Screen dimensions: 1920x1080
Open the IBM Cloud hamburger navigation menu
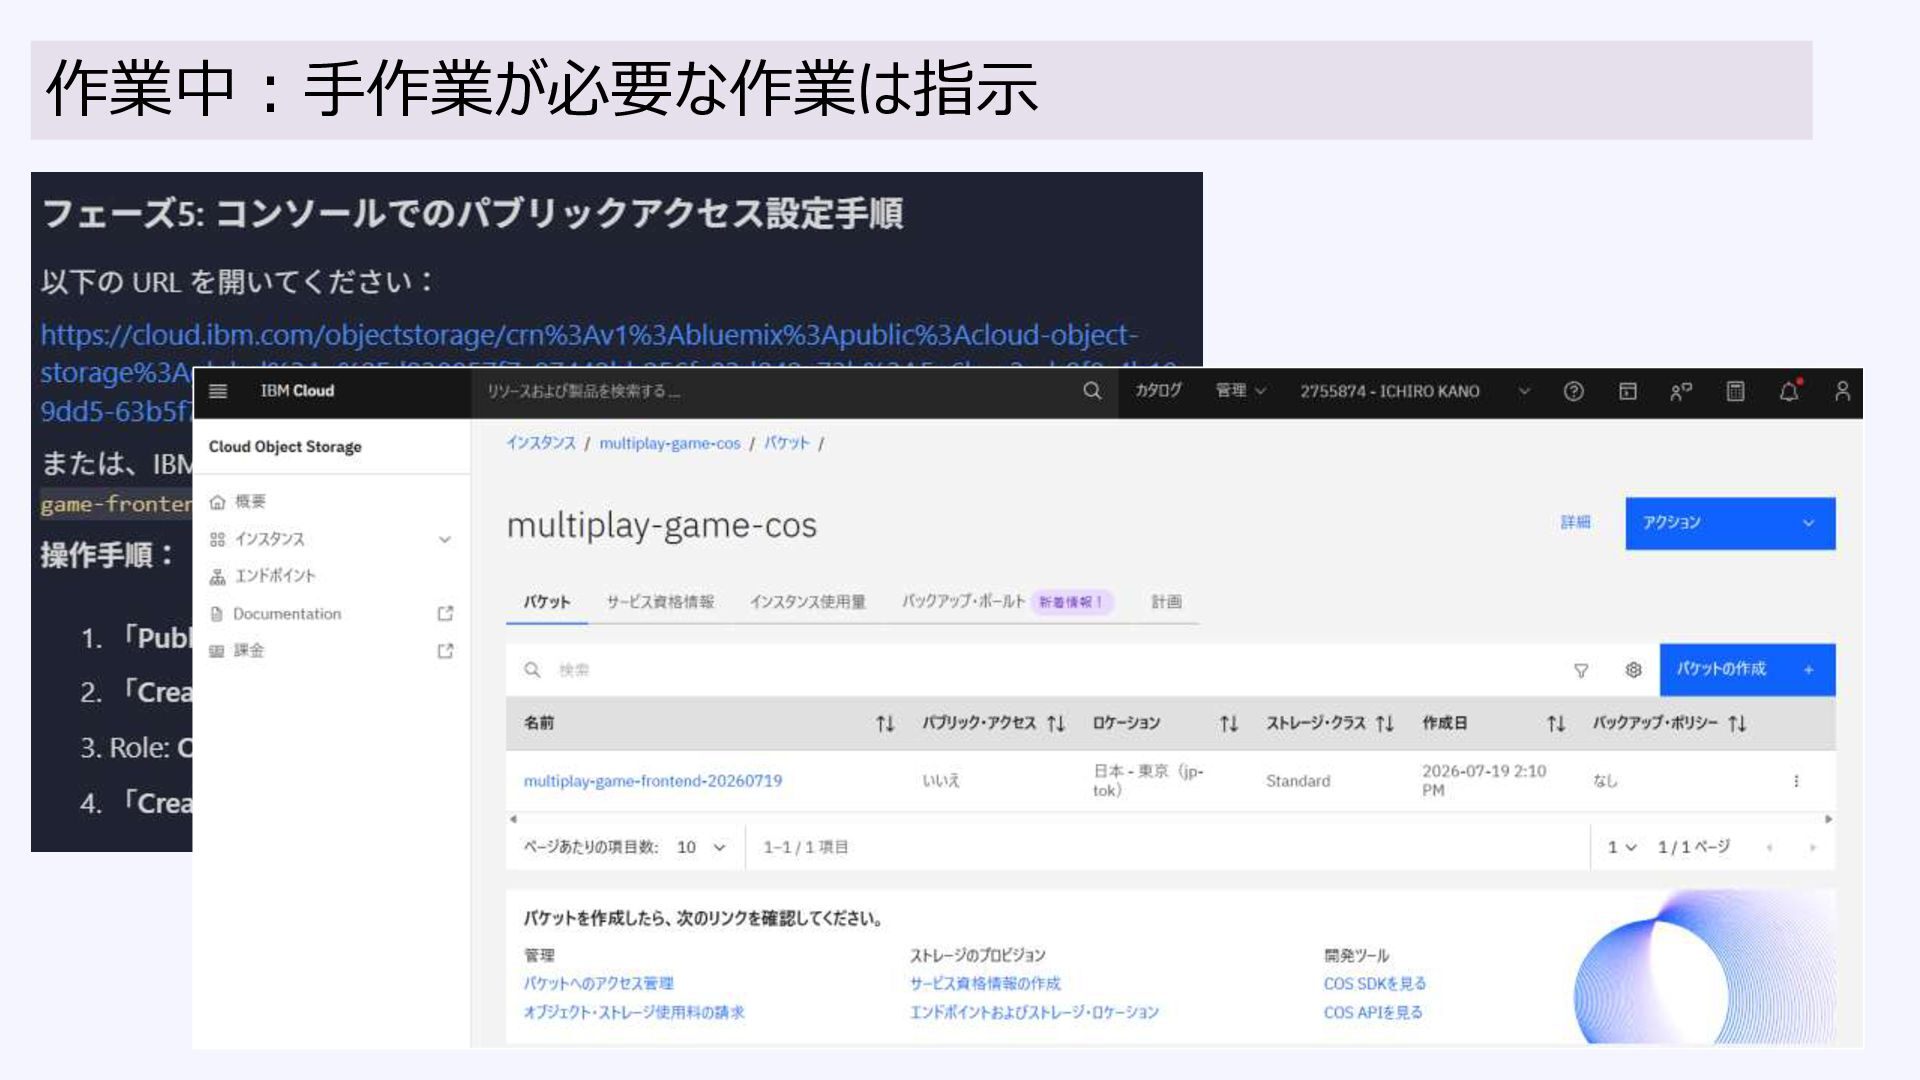coord(218,391)
